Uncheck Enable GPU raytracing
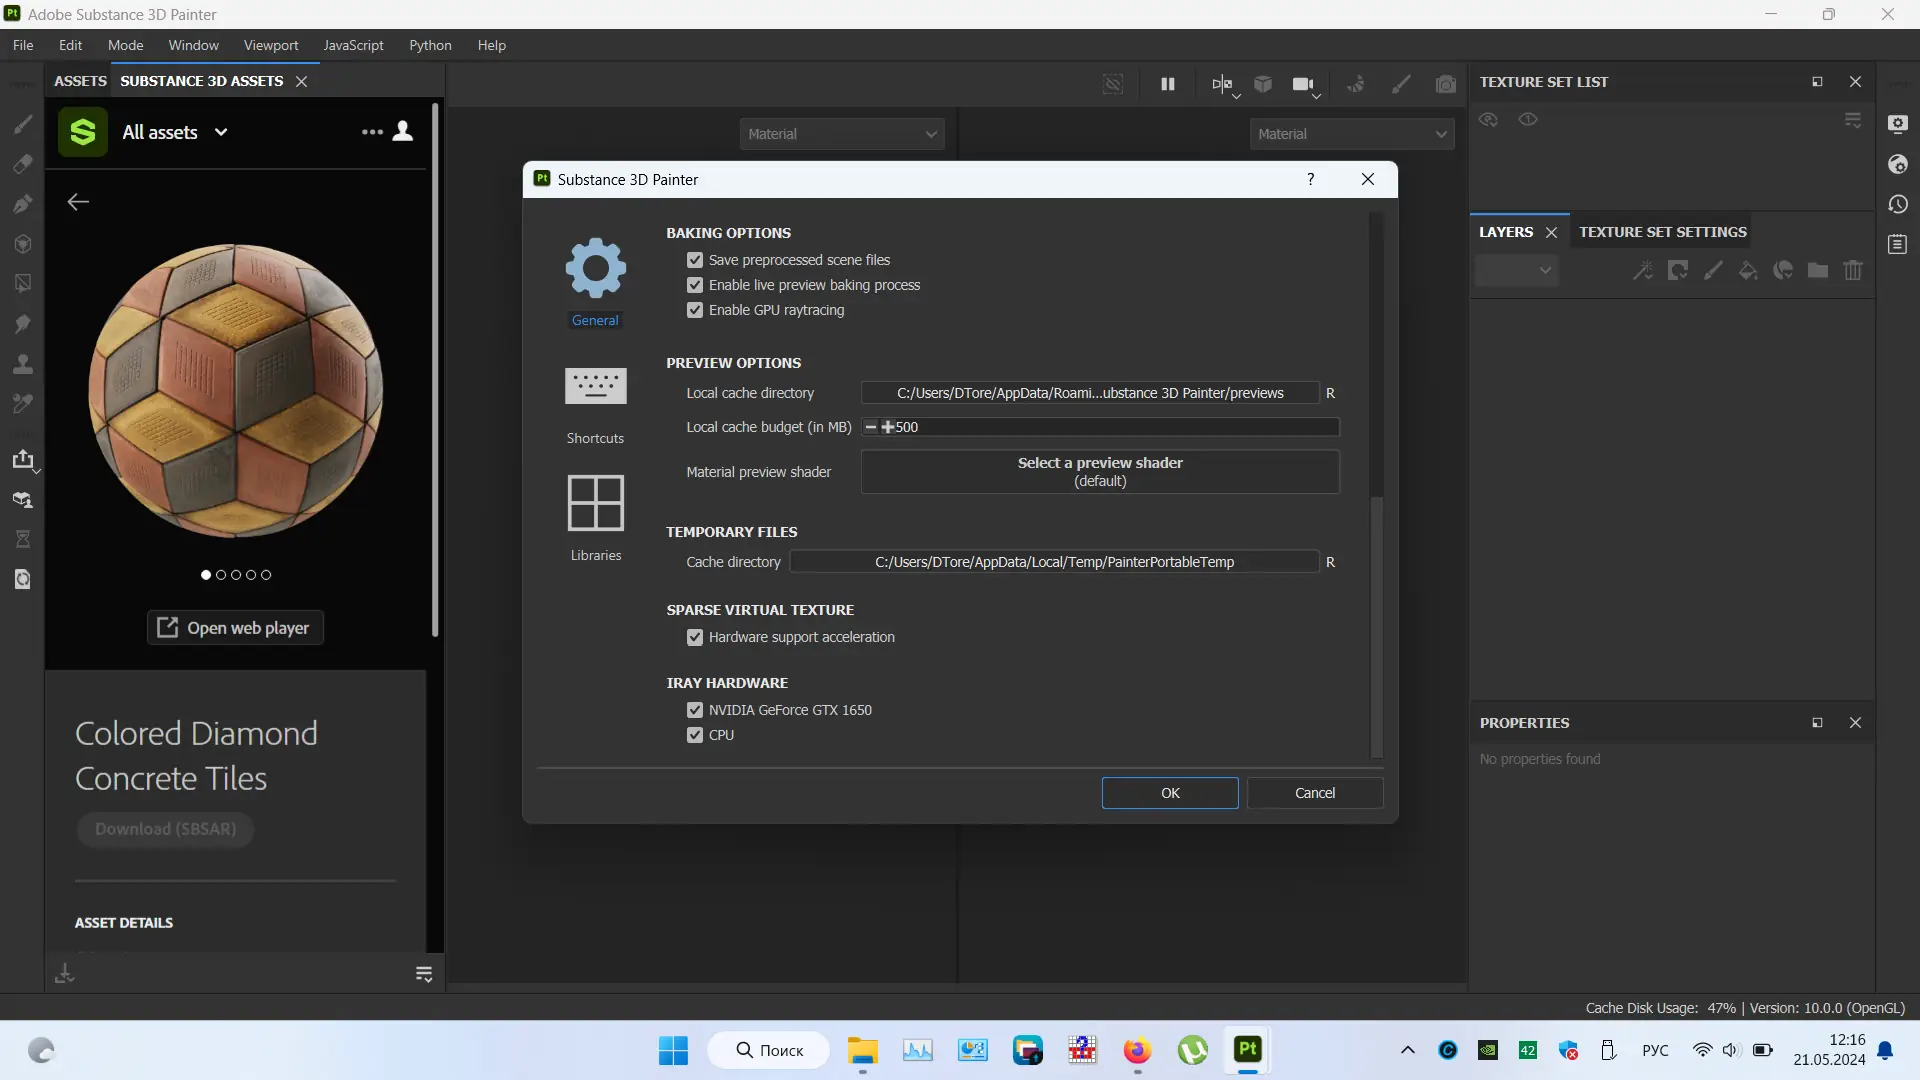Viewport: 1920px width, 1080px height. 695,310
